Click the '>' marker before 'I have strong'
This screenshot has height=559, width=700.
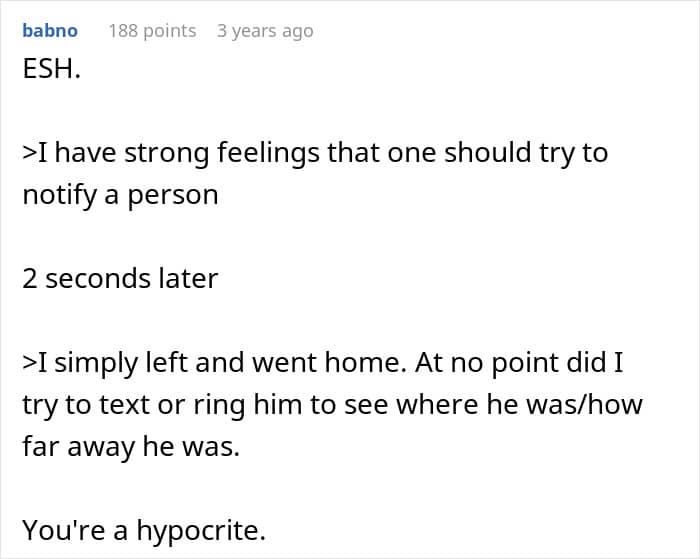(x=29, y=154)
